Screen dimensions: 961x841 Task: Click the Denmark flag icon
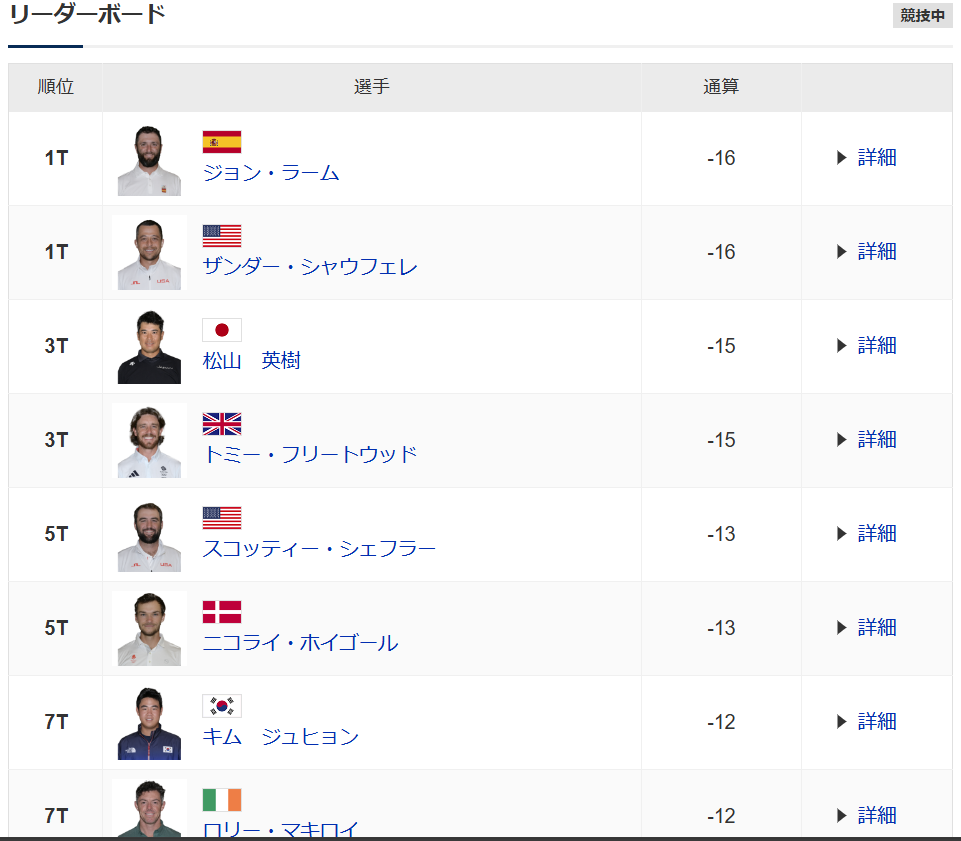coord(222,612)
